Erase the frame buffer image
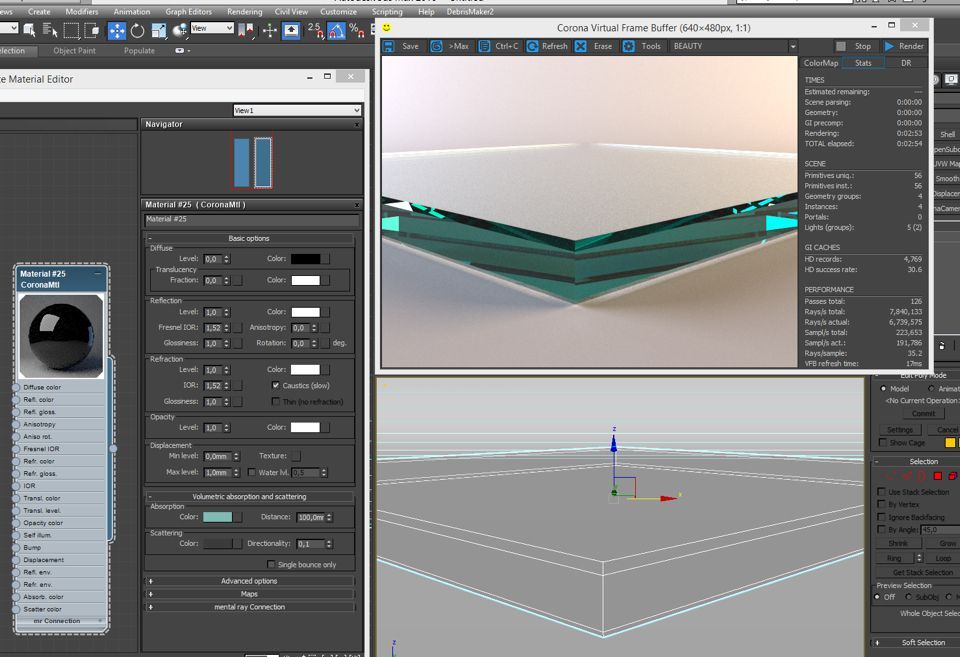 [581, 47]
